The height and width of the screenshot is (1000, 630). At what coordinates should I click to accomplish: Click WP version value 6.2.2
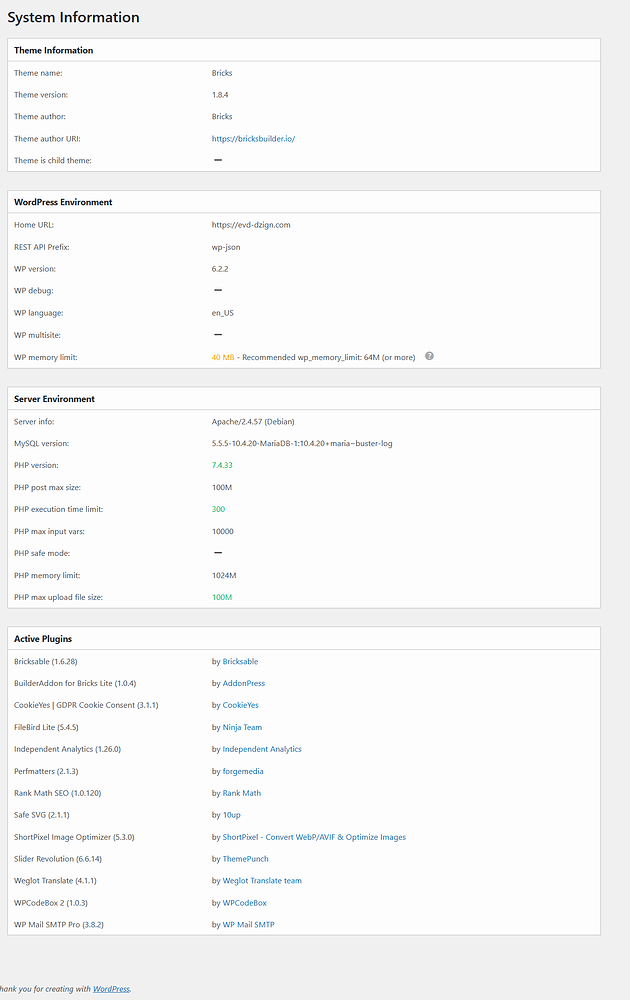coord(220,268)
